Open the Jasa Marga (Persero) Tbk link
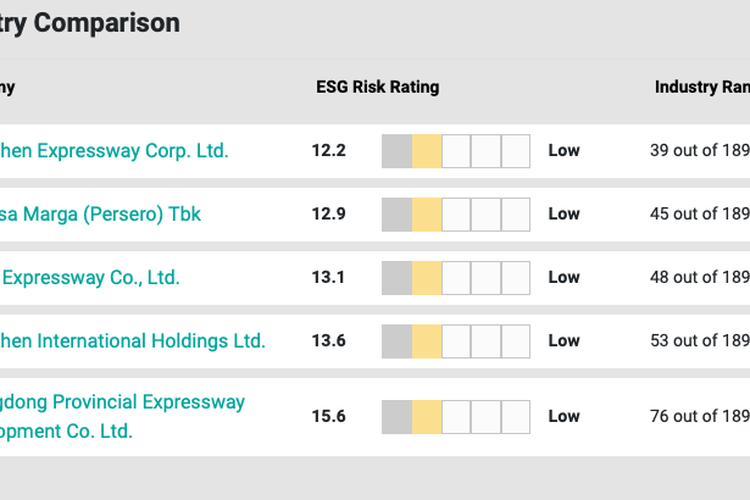This screenshot has height=500, width=750. [100, 214]
